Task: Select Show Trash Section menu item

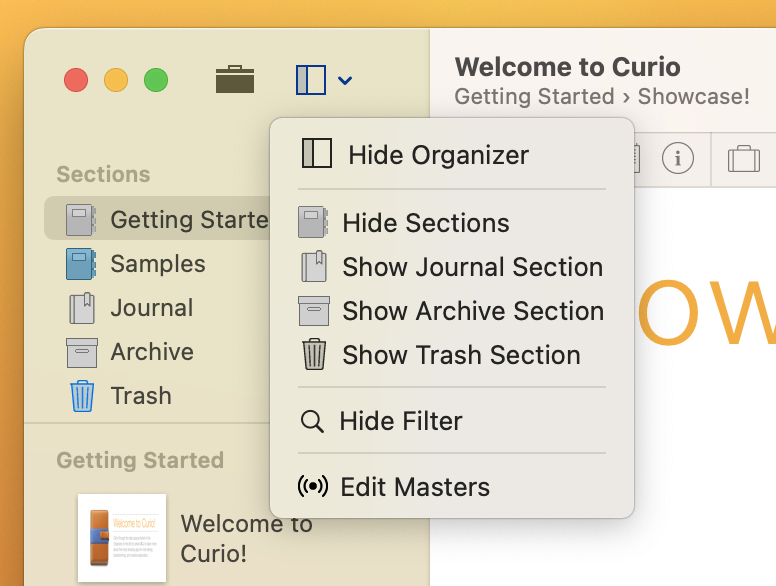Action: [452, 355]
